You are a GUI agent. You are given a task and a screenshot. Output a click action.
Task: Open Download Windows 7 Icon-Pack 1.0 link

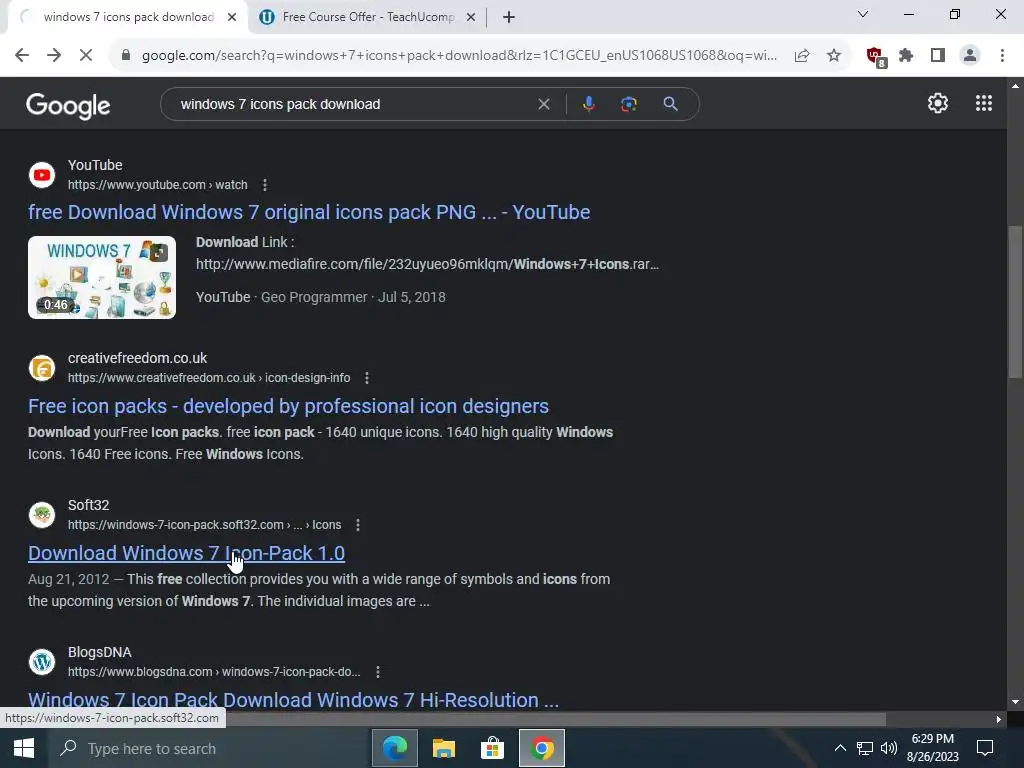(x=186, y=553)
